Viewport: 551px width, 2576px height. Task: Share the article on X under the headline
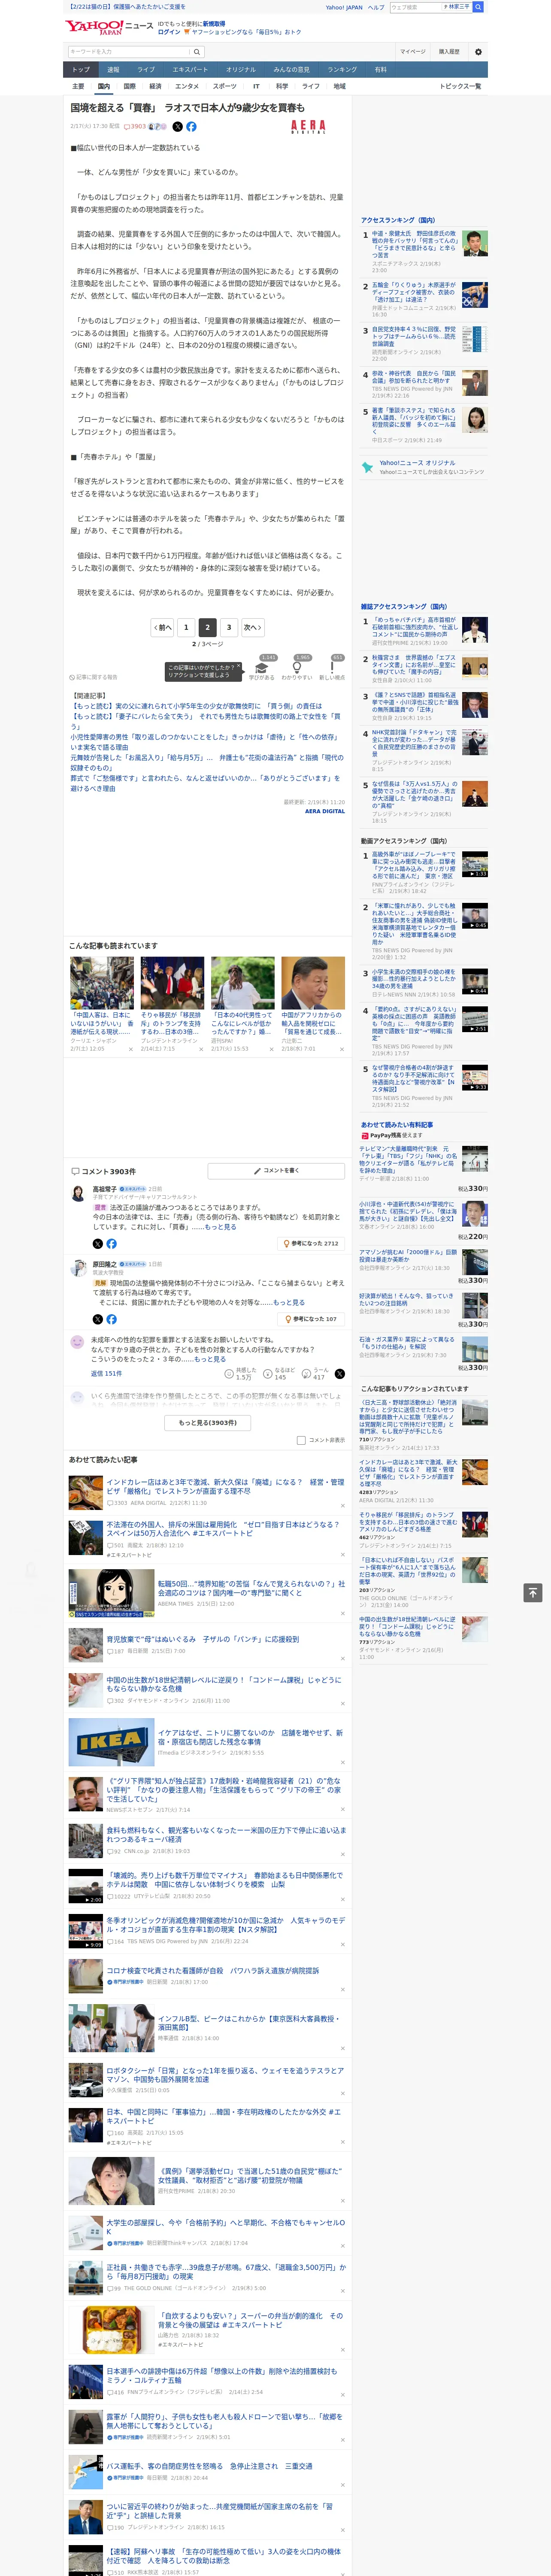pyautogui.click(x=178, y=127)
